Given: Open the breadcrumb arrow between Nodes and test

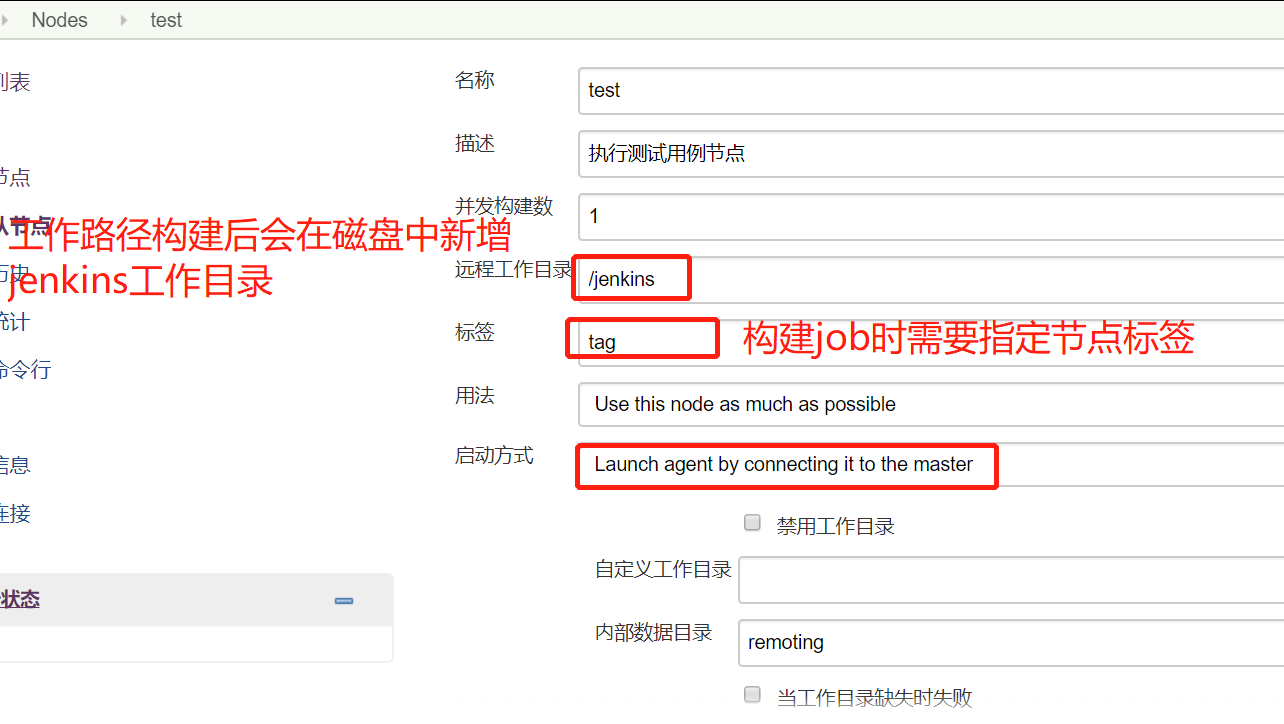Looking at the screenshot, I should (x=124, y=20).
